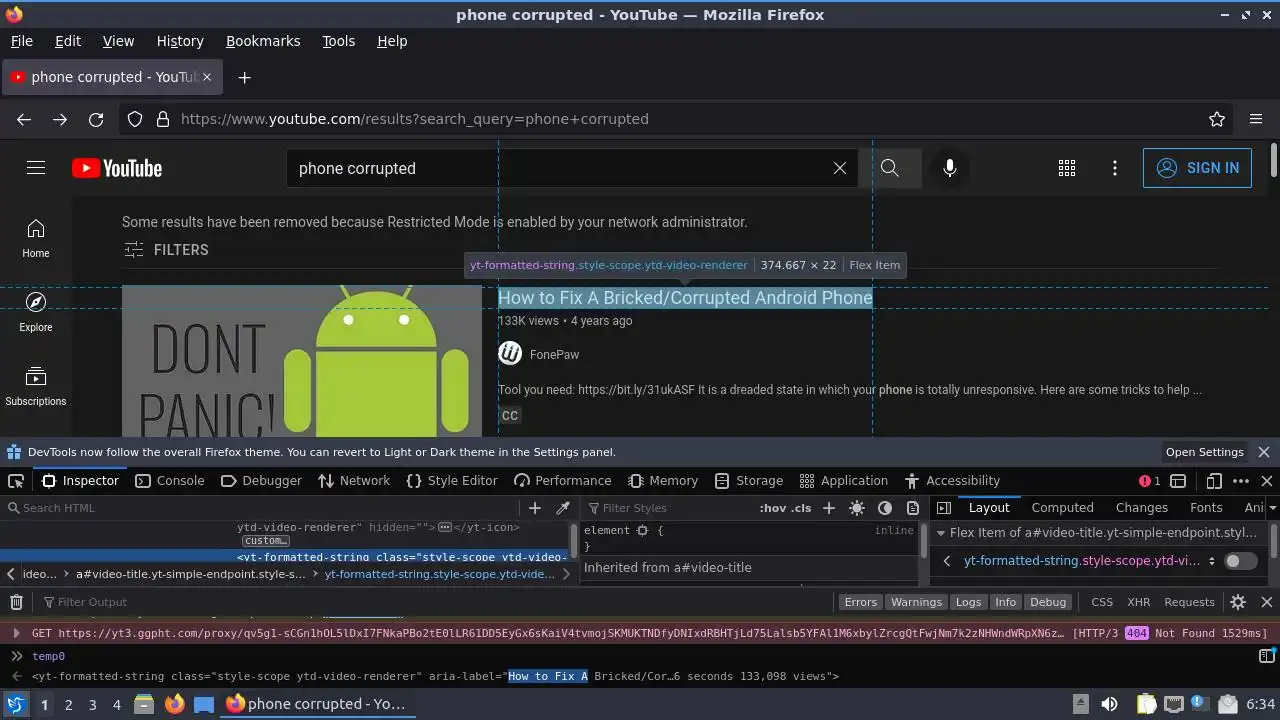Toggle the :hov pseudo-class panel

772,508
